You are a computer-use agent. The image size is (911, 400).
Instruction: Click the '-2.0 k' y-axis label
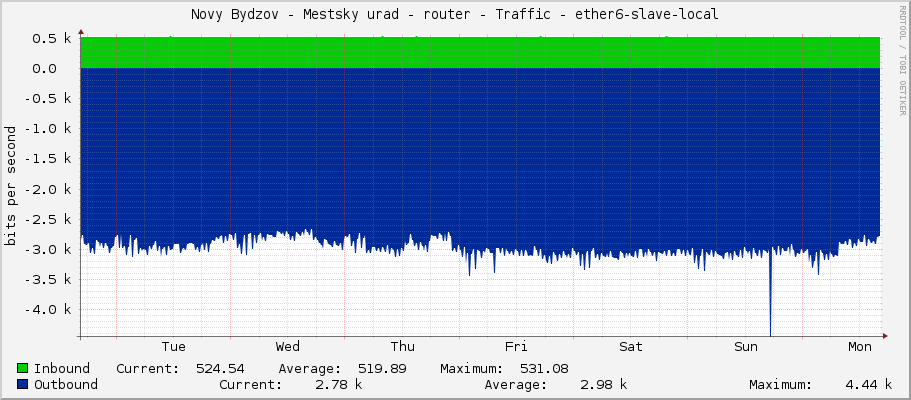pos(48,190)
